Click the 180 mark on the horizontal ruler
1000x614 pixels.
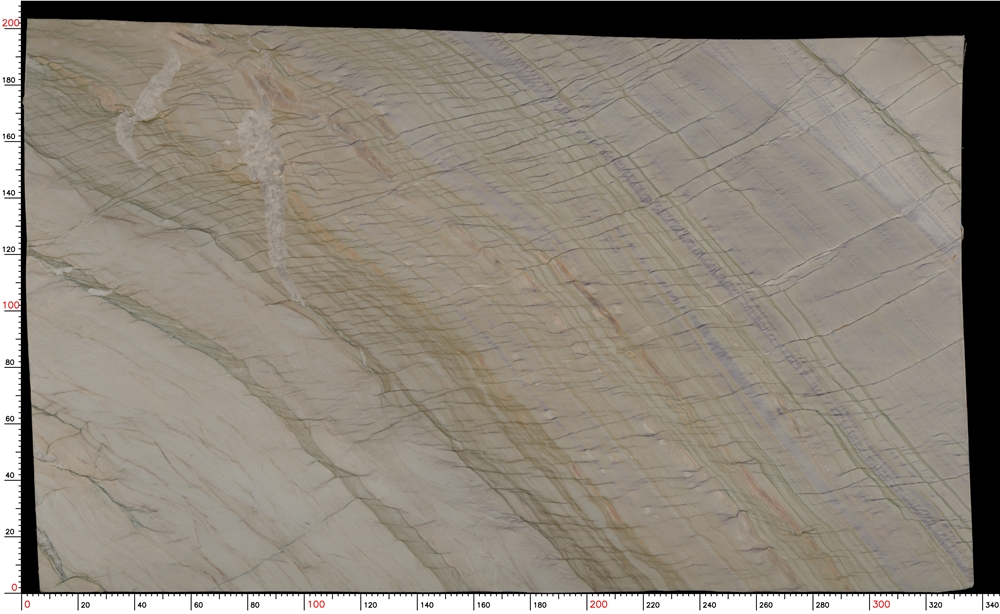pyautogui.click(x=540, y=605)
